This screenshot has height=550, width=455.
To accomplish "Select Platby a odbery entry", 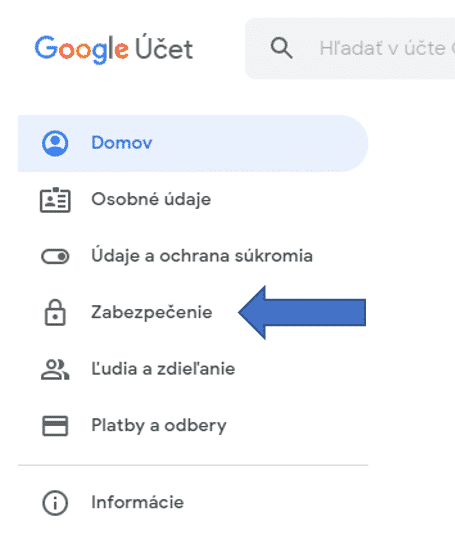I will tap(159, 425).
